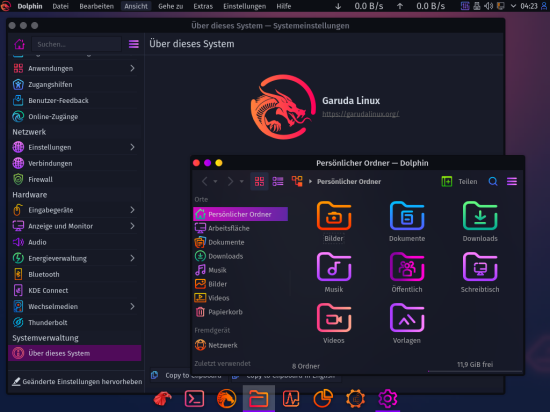
Task: Click the split view Teilen icon
Action: pos(447,181)
